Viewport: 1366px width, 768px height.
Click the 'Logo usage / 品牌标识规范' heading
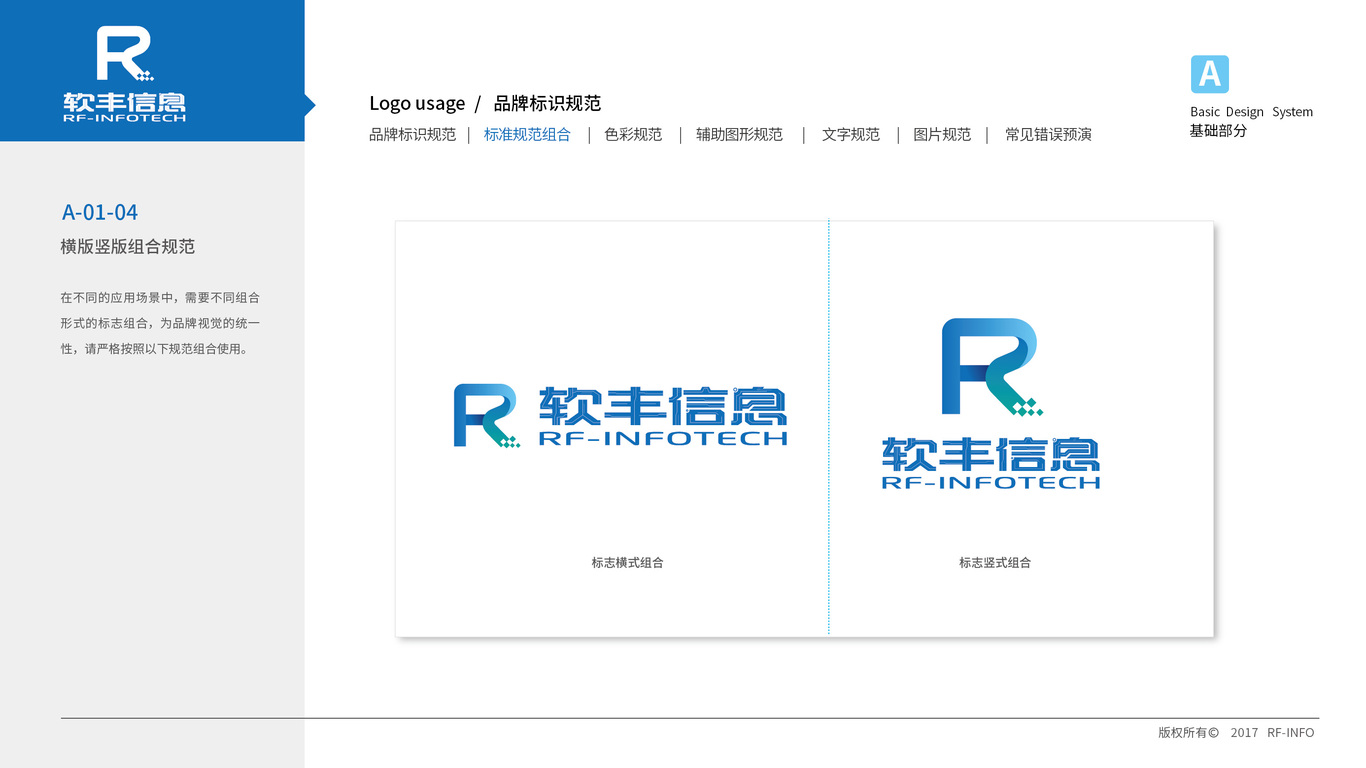[x=485, y=103]
